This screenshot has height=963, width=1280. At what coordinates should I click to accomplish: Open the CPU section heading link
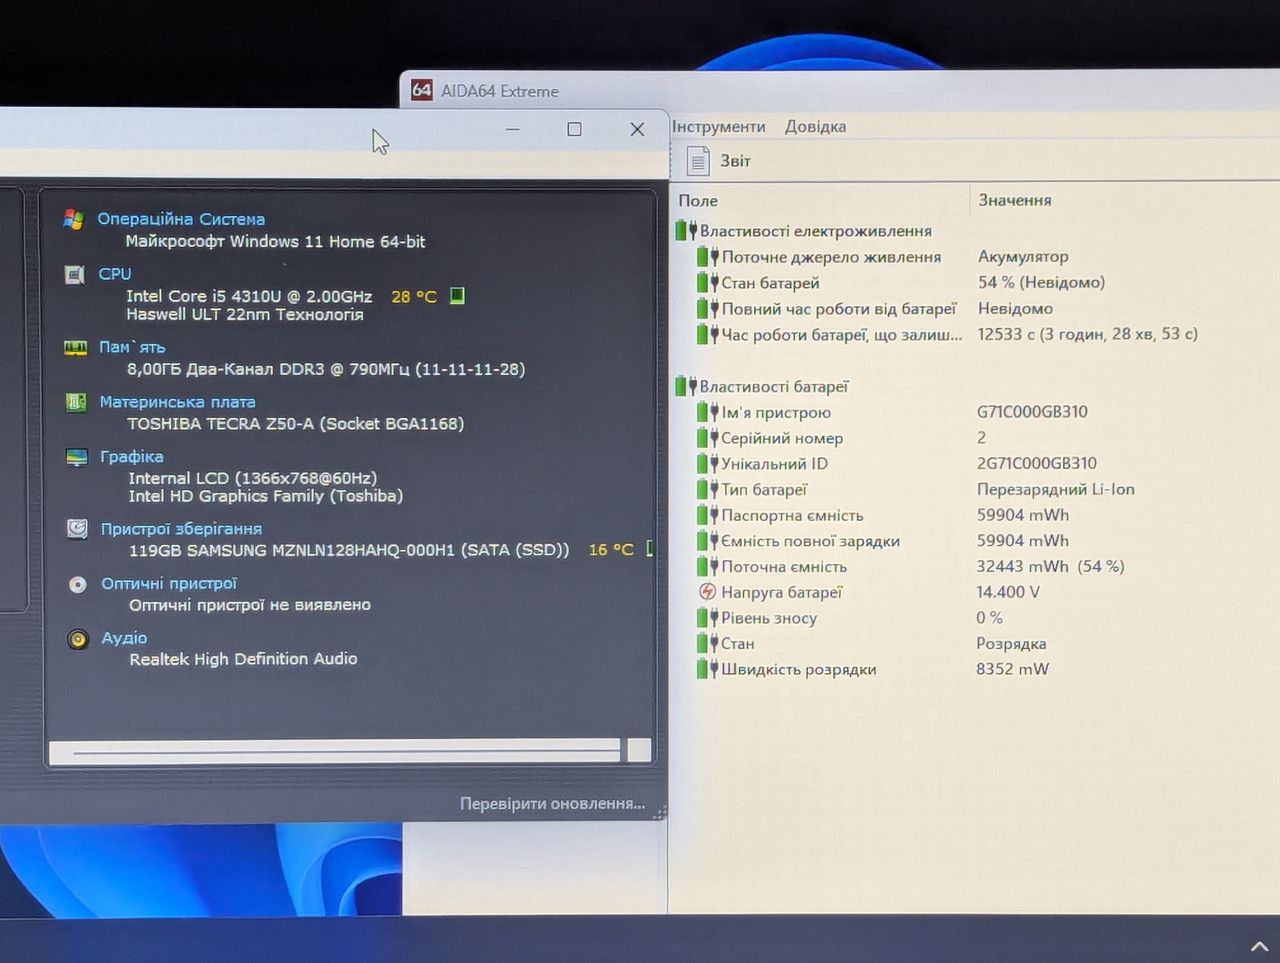(115, 274)
